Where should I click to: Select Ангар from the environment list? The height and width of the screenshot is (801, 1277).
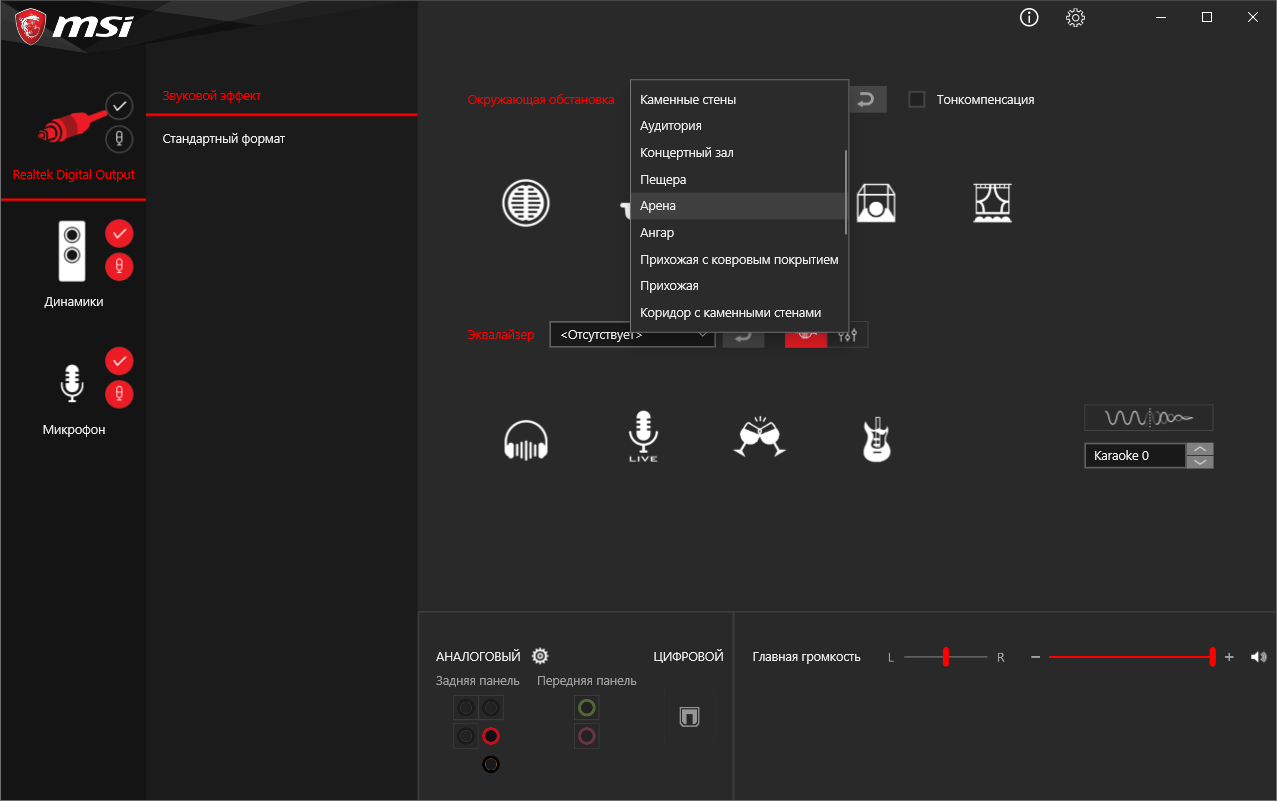pos(739,232)
